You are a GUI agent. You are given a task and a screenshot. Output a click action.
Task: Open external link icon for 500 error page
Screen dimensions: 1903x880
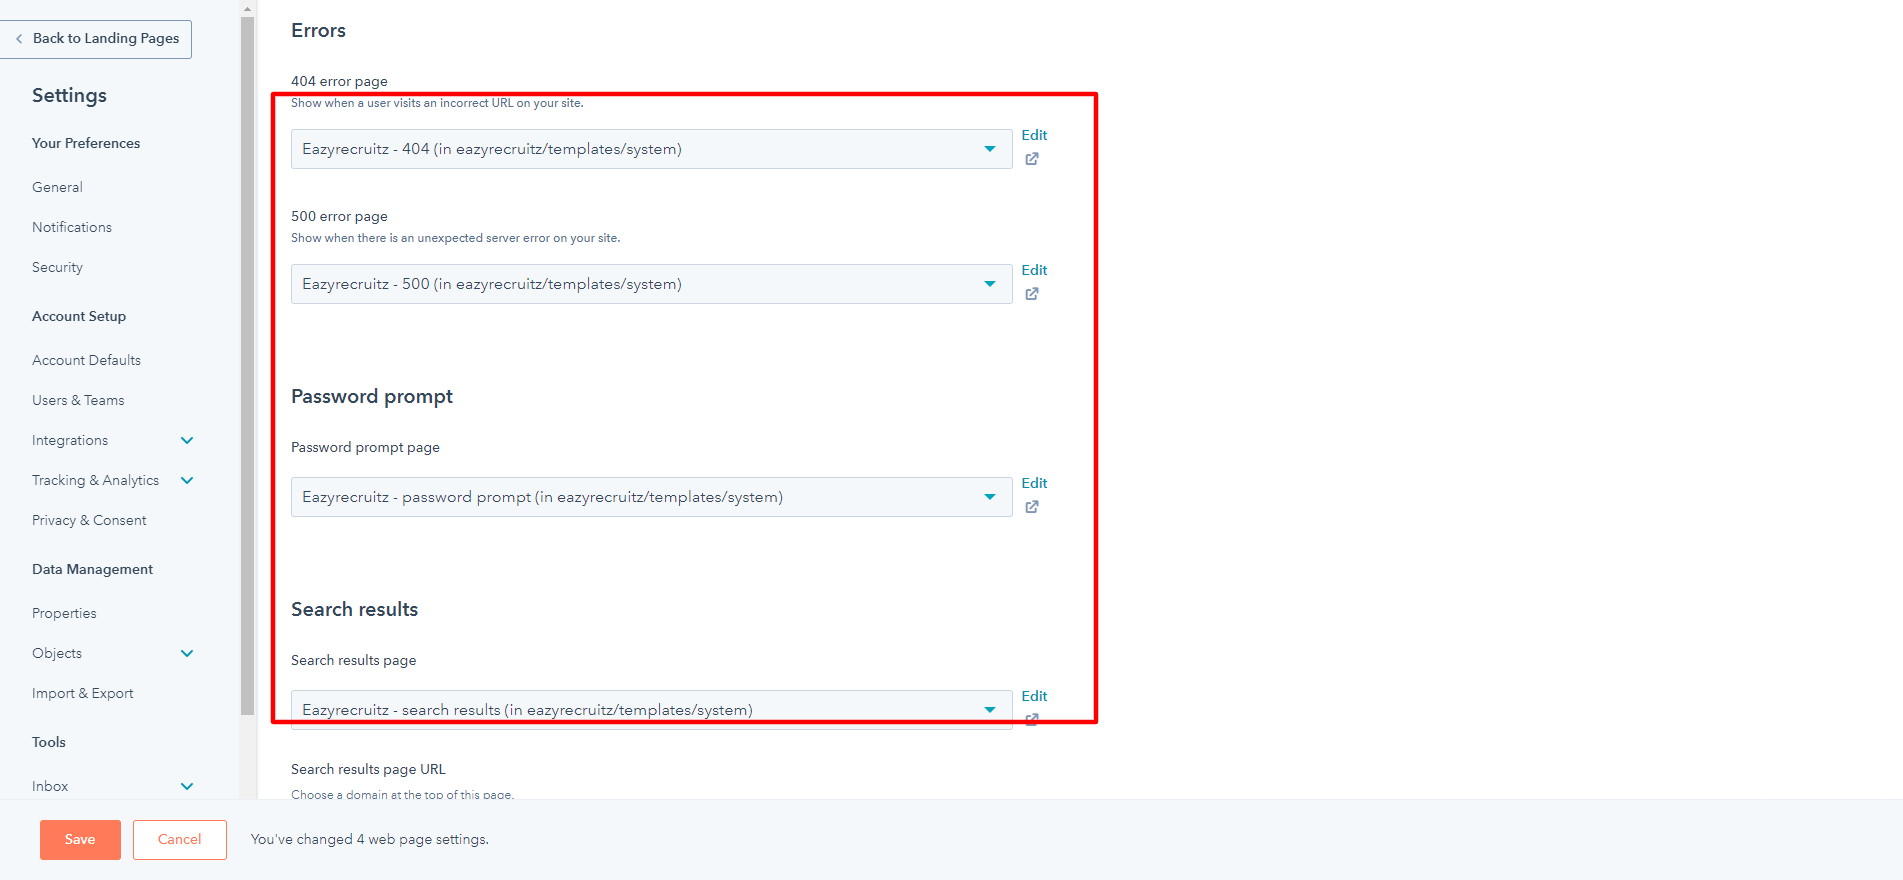[x=1031, y=294]
